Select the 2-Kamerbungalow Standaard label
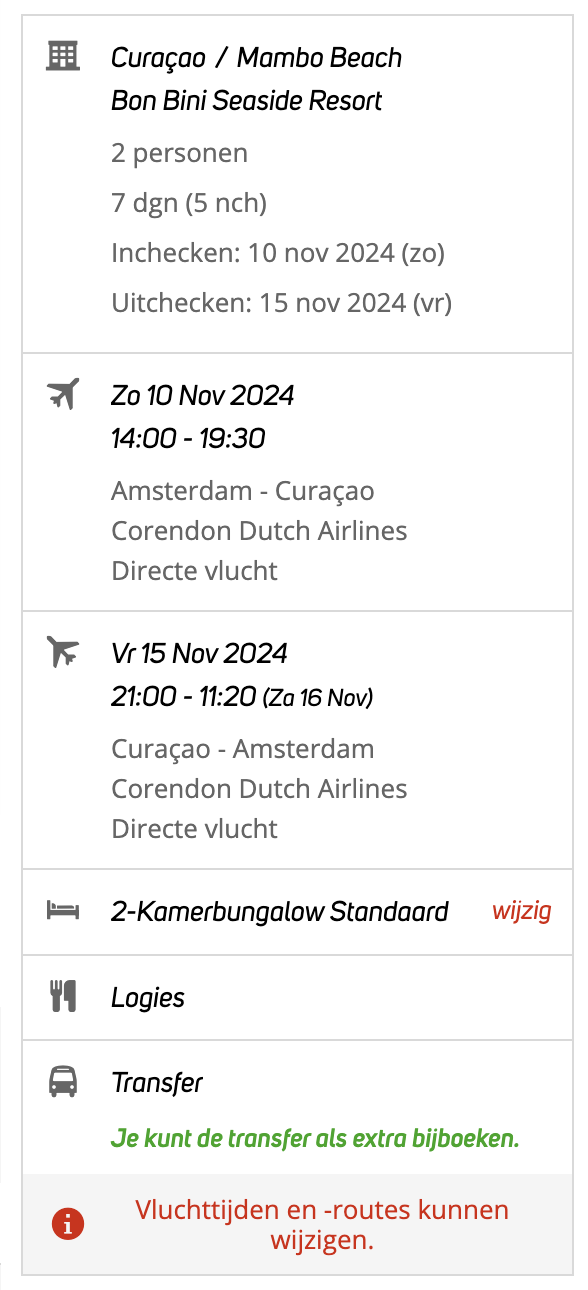This screenshot has width=588, height=1290. [280, 911]
